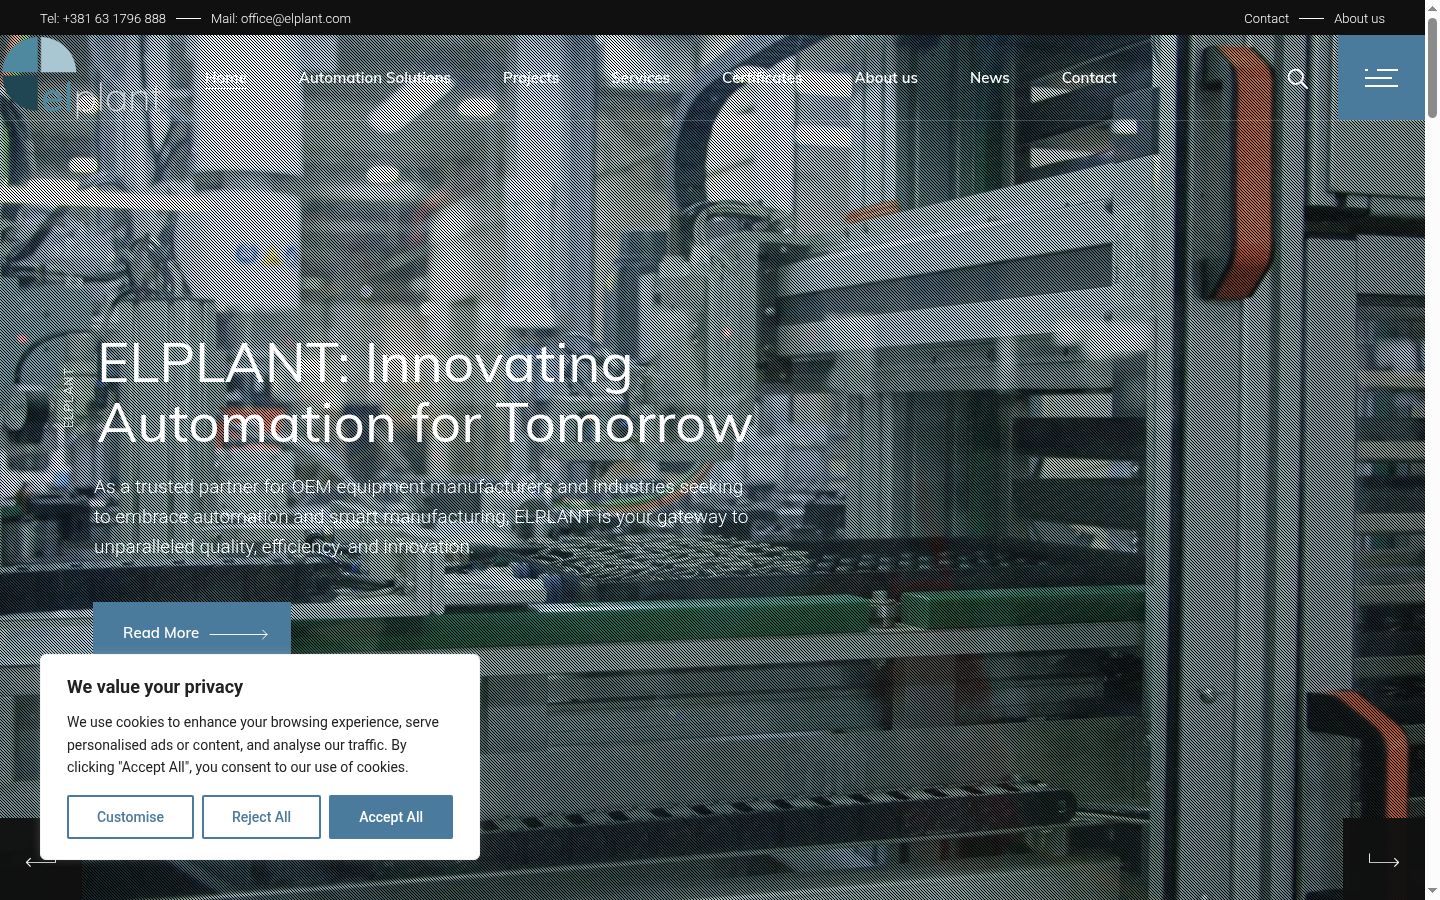The width and height of the screenshot is (1440, 900).
Task: Click Accept All cookies button
Action: click(x=391, y=817)
